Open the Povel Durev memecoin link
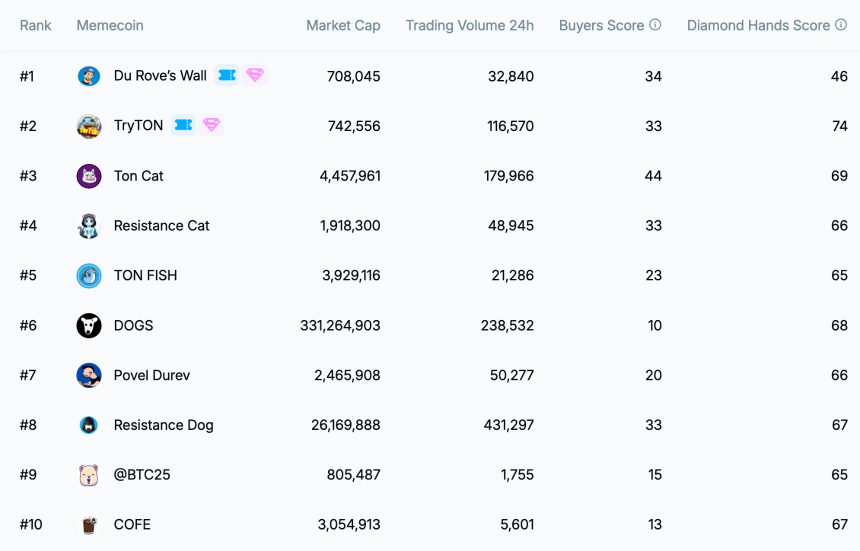860x551 pixels. 152,375
